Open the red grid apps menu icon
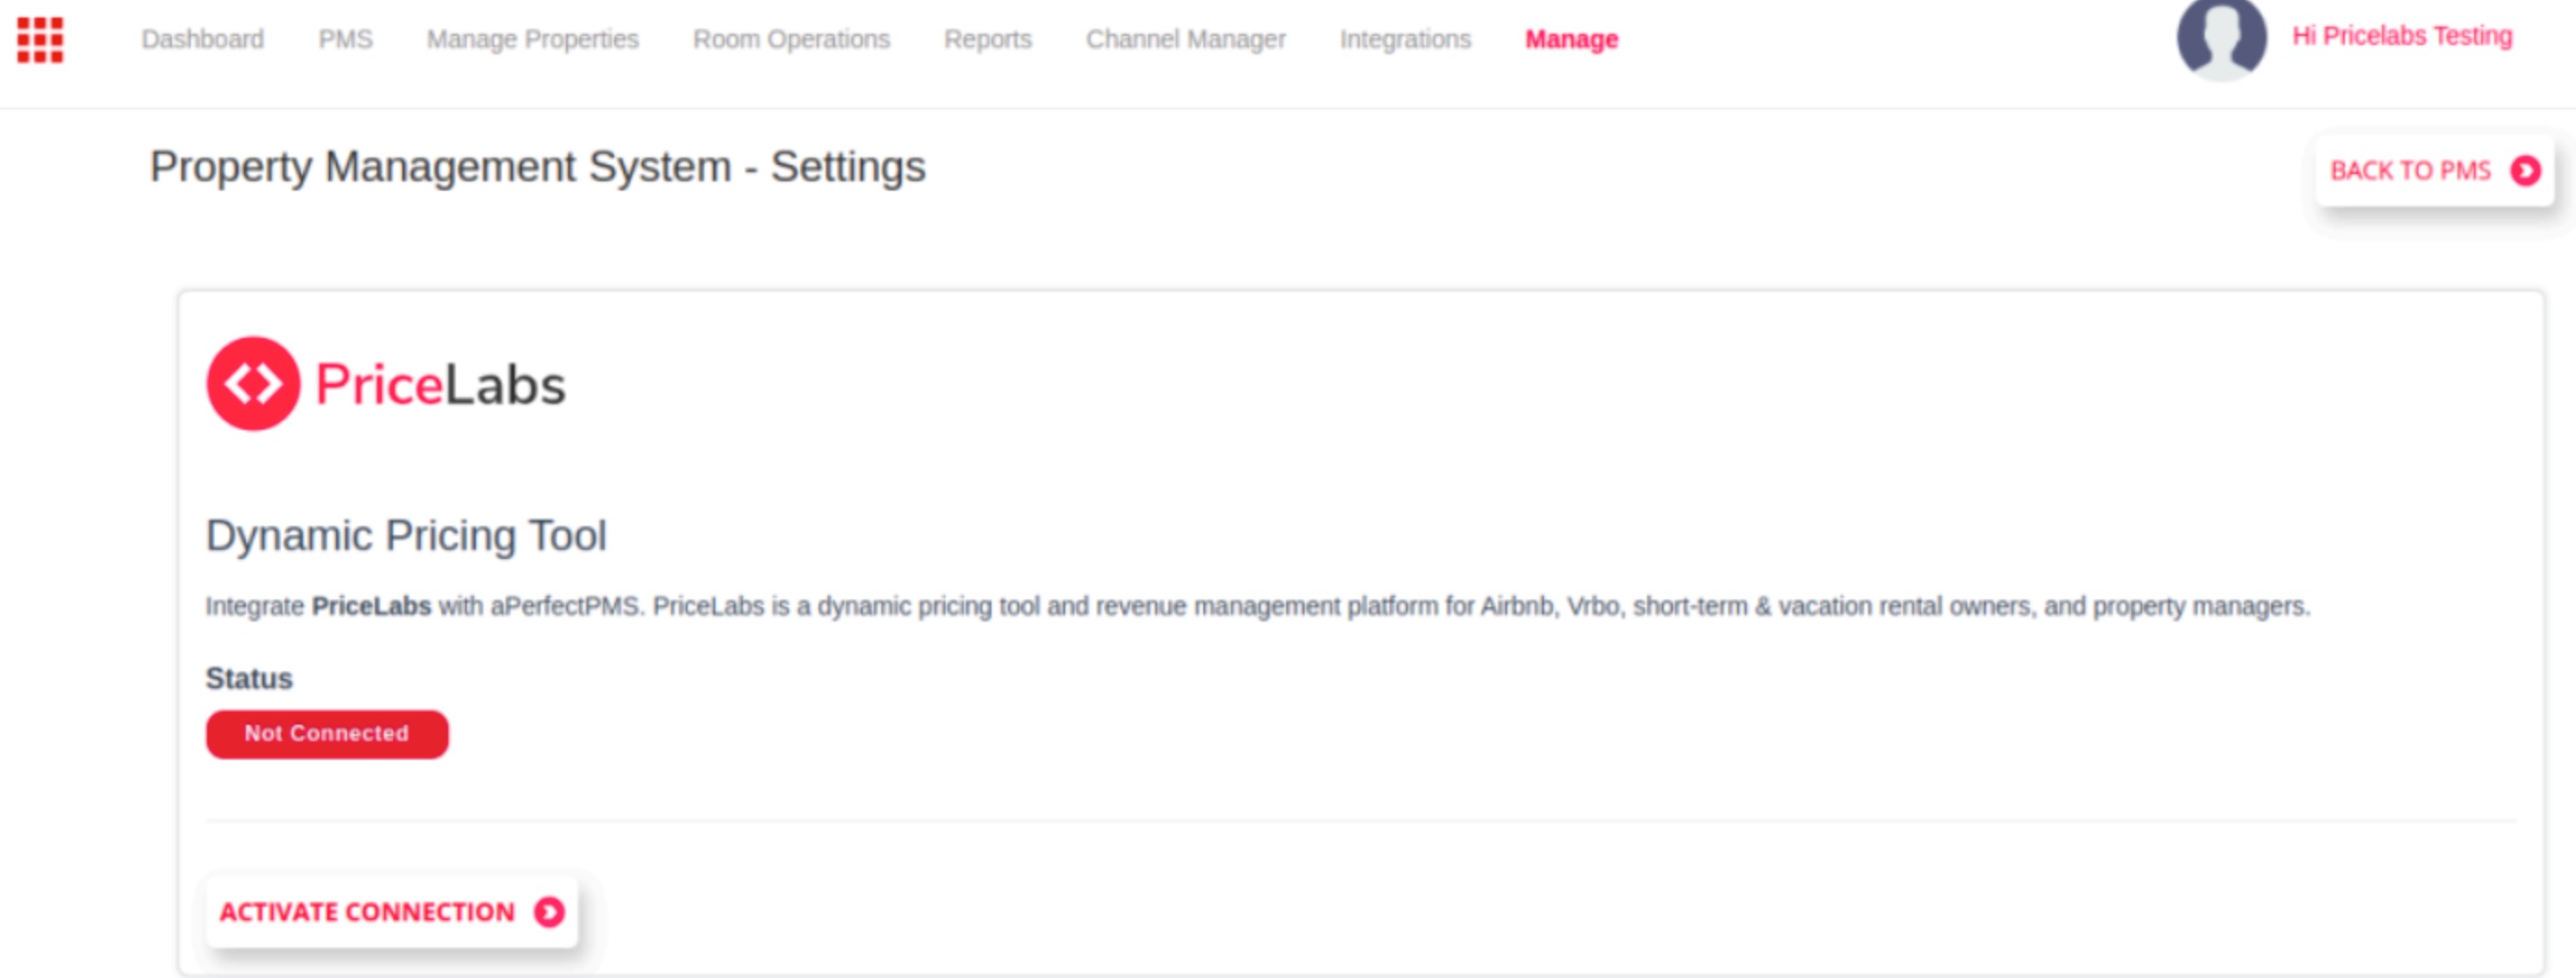 (x=40, y=40)
